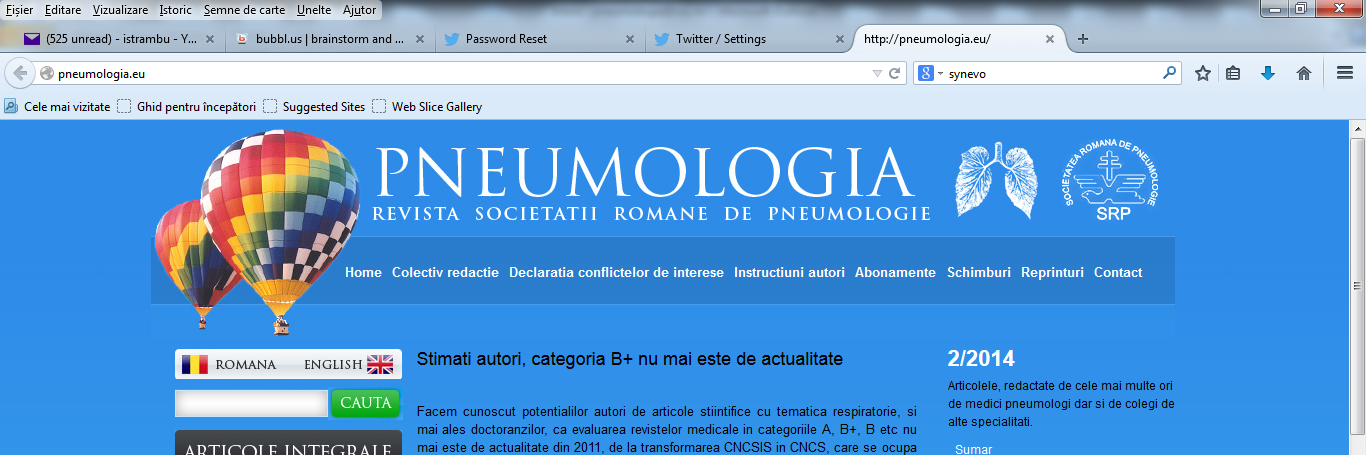Open the bookmarks list icon
The width and height of the screenshot is (1366, 455).
[x=1233, y=73]
